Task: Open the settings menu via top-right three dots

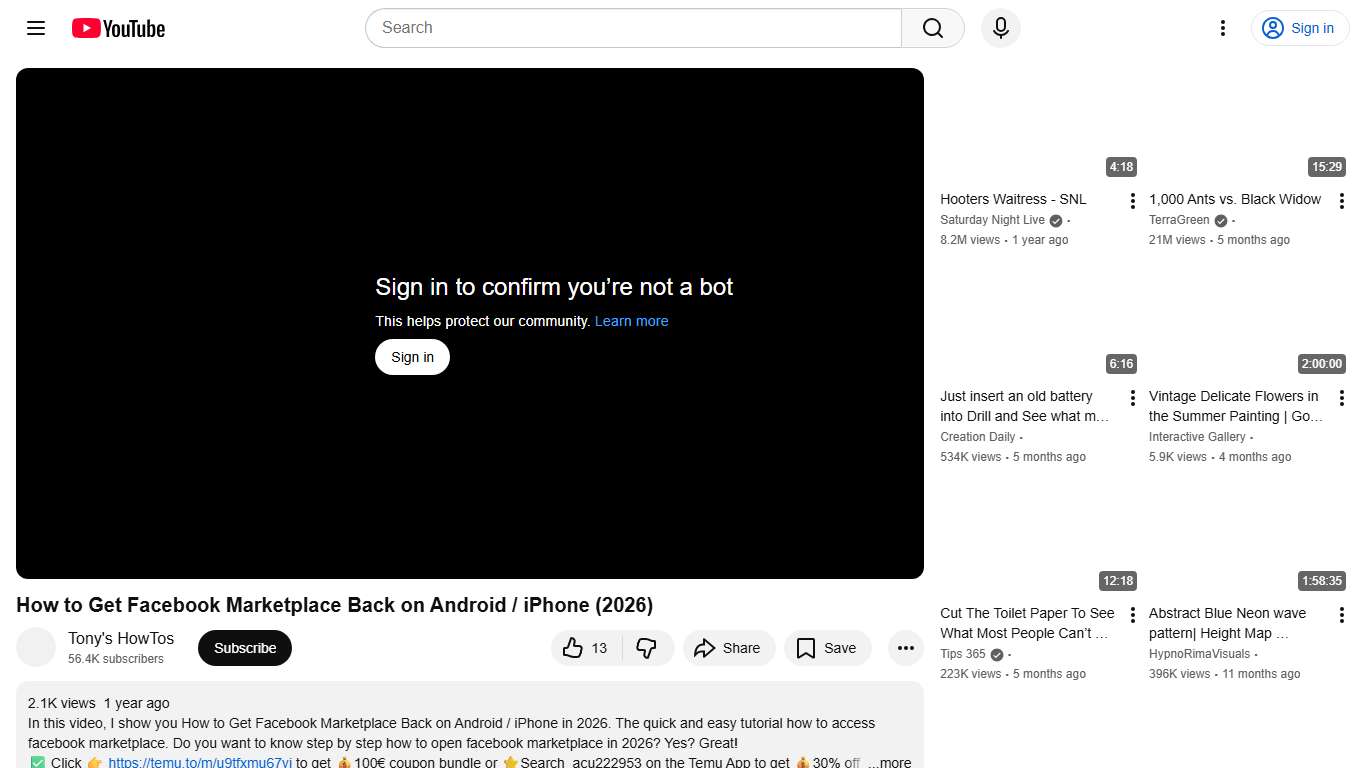Action: (1222, 28)
